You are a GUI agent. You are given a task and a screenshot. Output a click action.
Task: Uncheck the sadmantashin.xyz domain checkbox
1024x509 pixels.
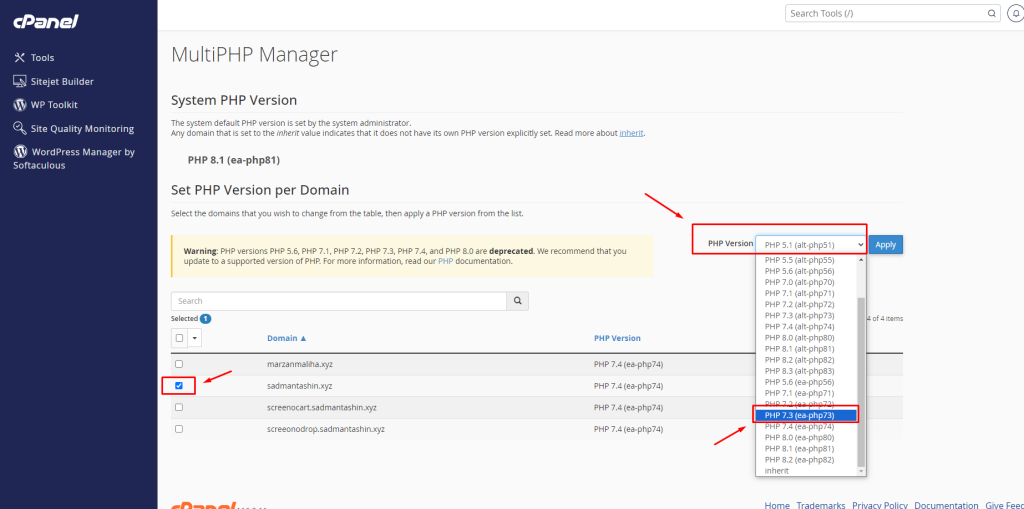pyautogui.click(x=179, y=385)
